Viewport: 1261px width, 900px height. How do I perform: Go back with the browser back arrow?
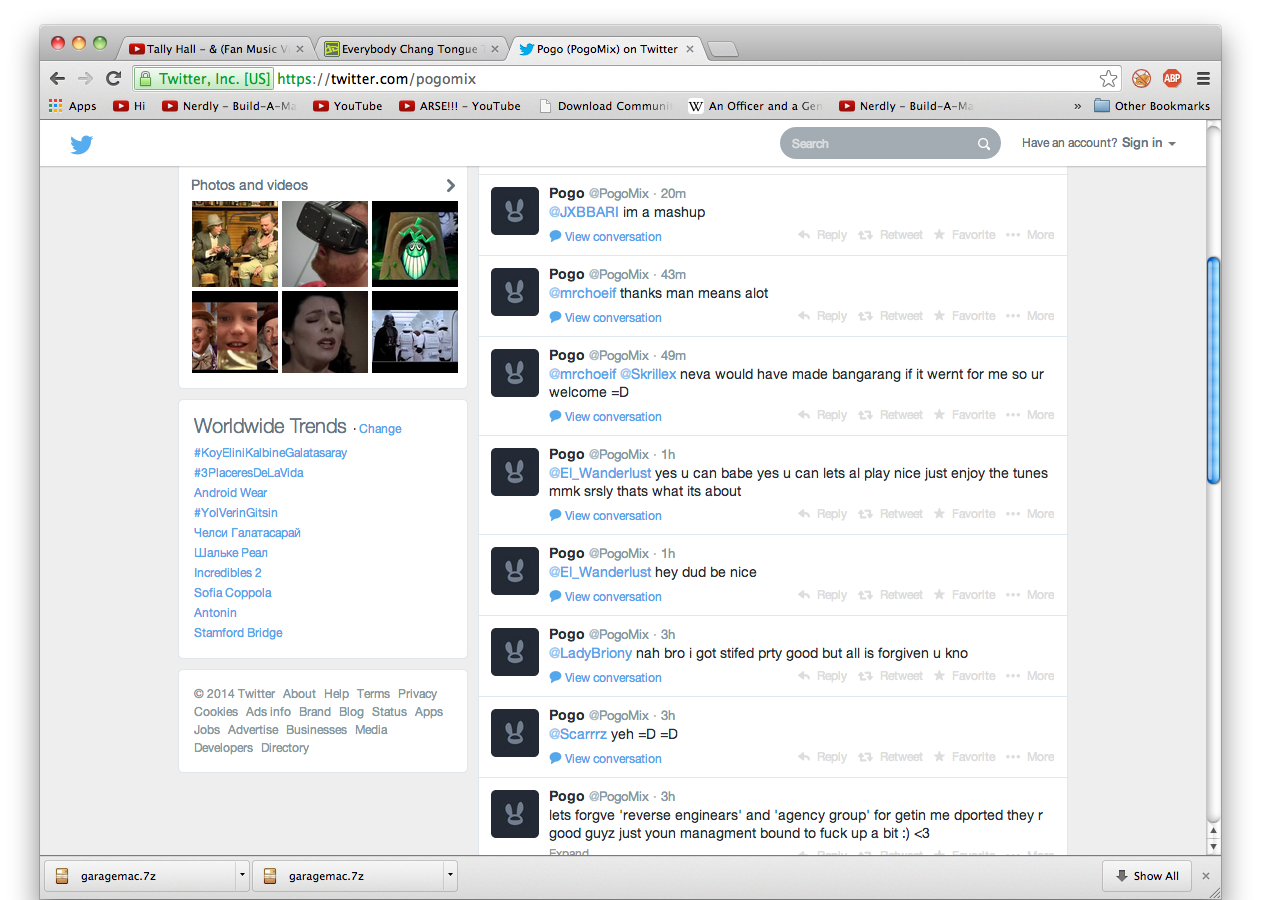(58, 79)
